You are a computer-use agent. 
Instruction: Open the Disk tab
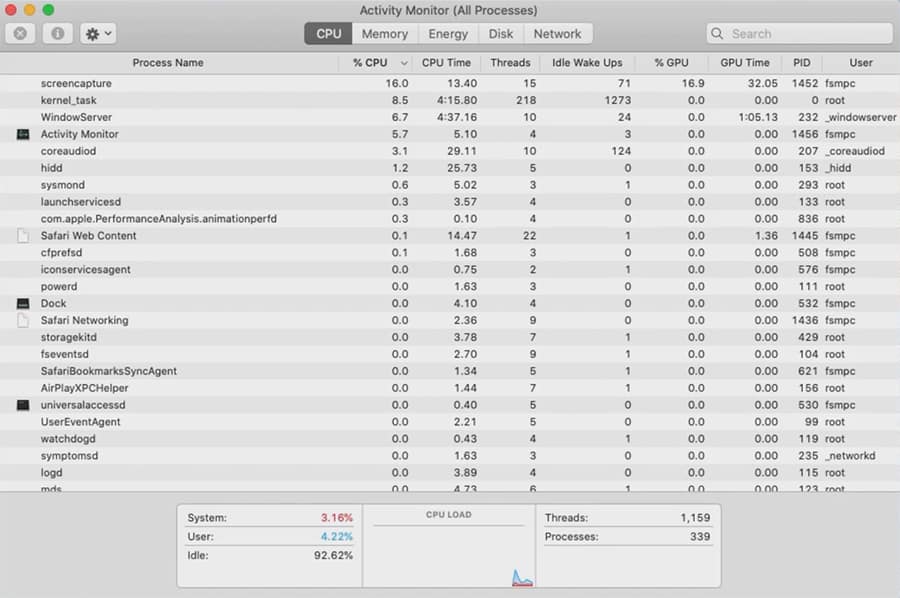click(501, 34)
